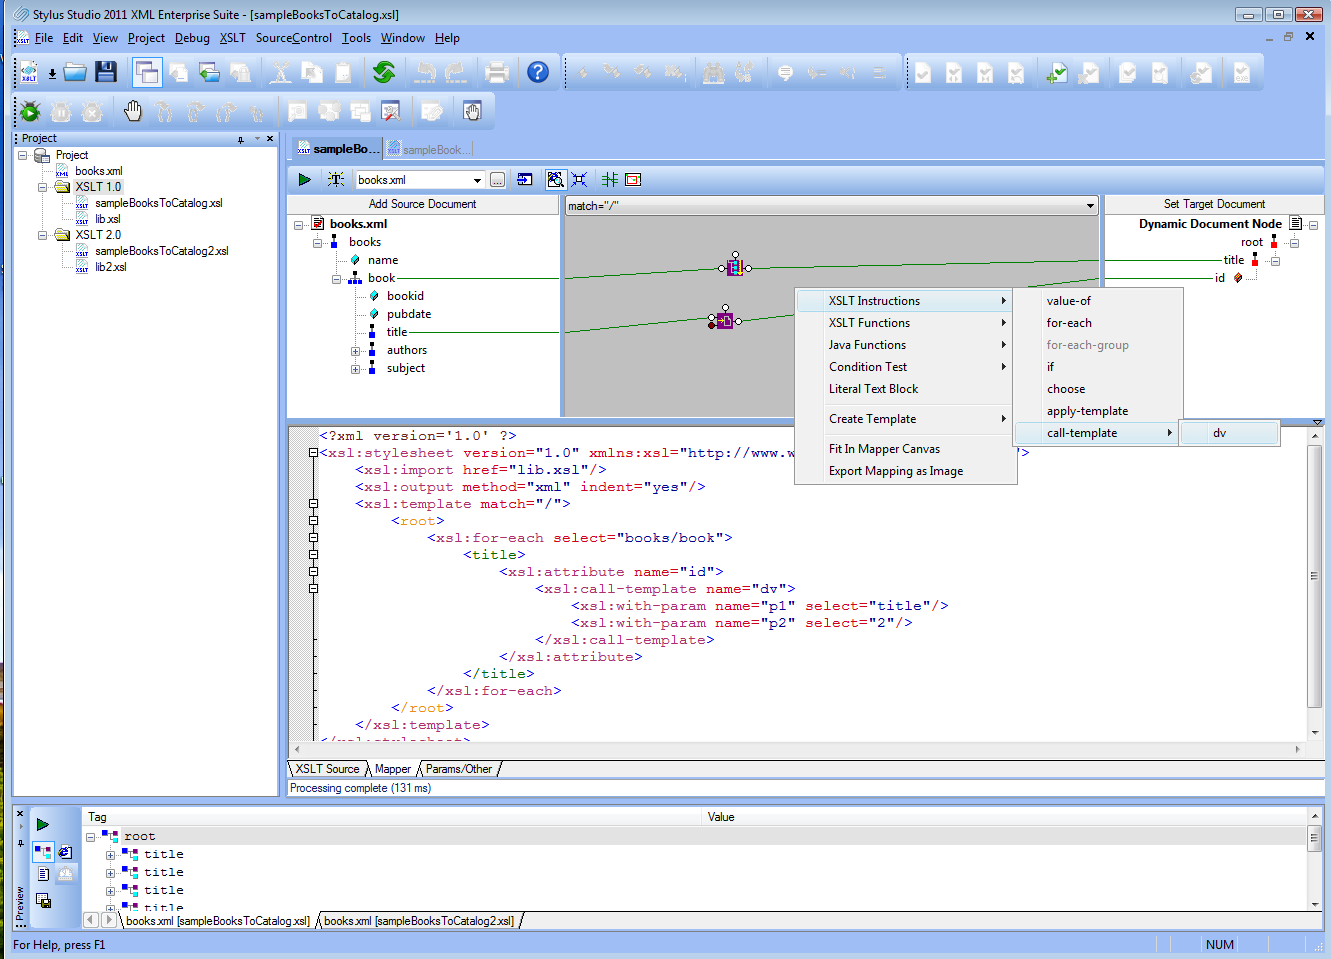
Task: Click the XSLT source editor vertical scrollbar
Action: point(1314,576)
